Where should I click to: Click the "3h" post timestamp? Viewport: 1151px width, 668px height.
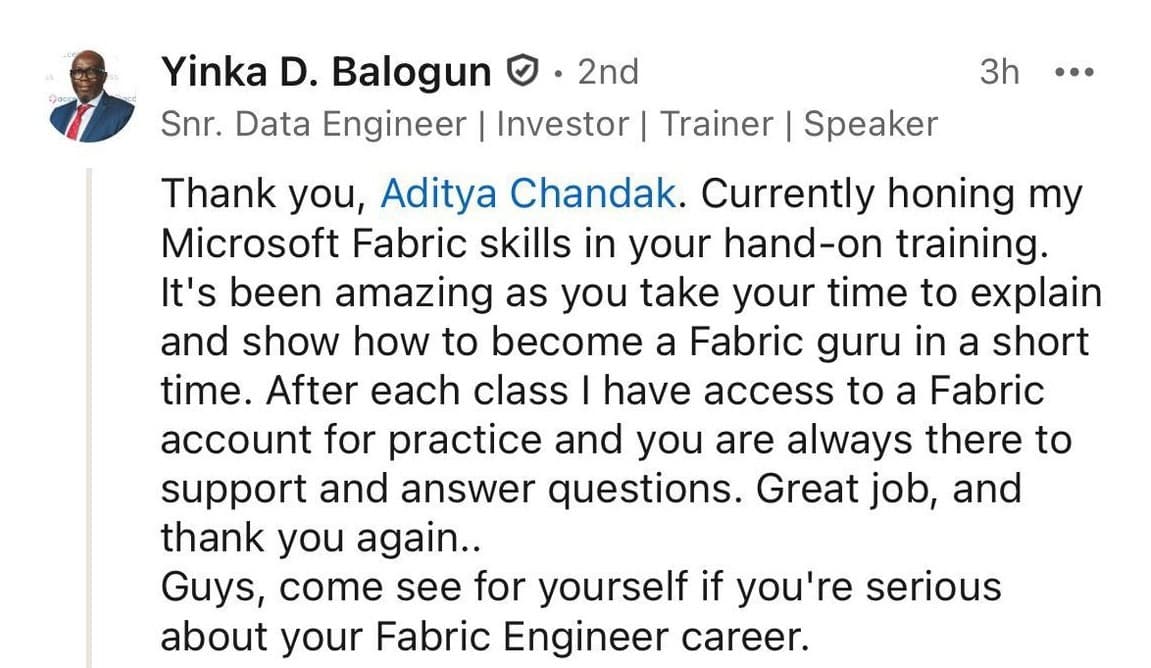click(x=1000, y=71)
